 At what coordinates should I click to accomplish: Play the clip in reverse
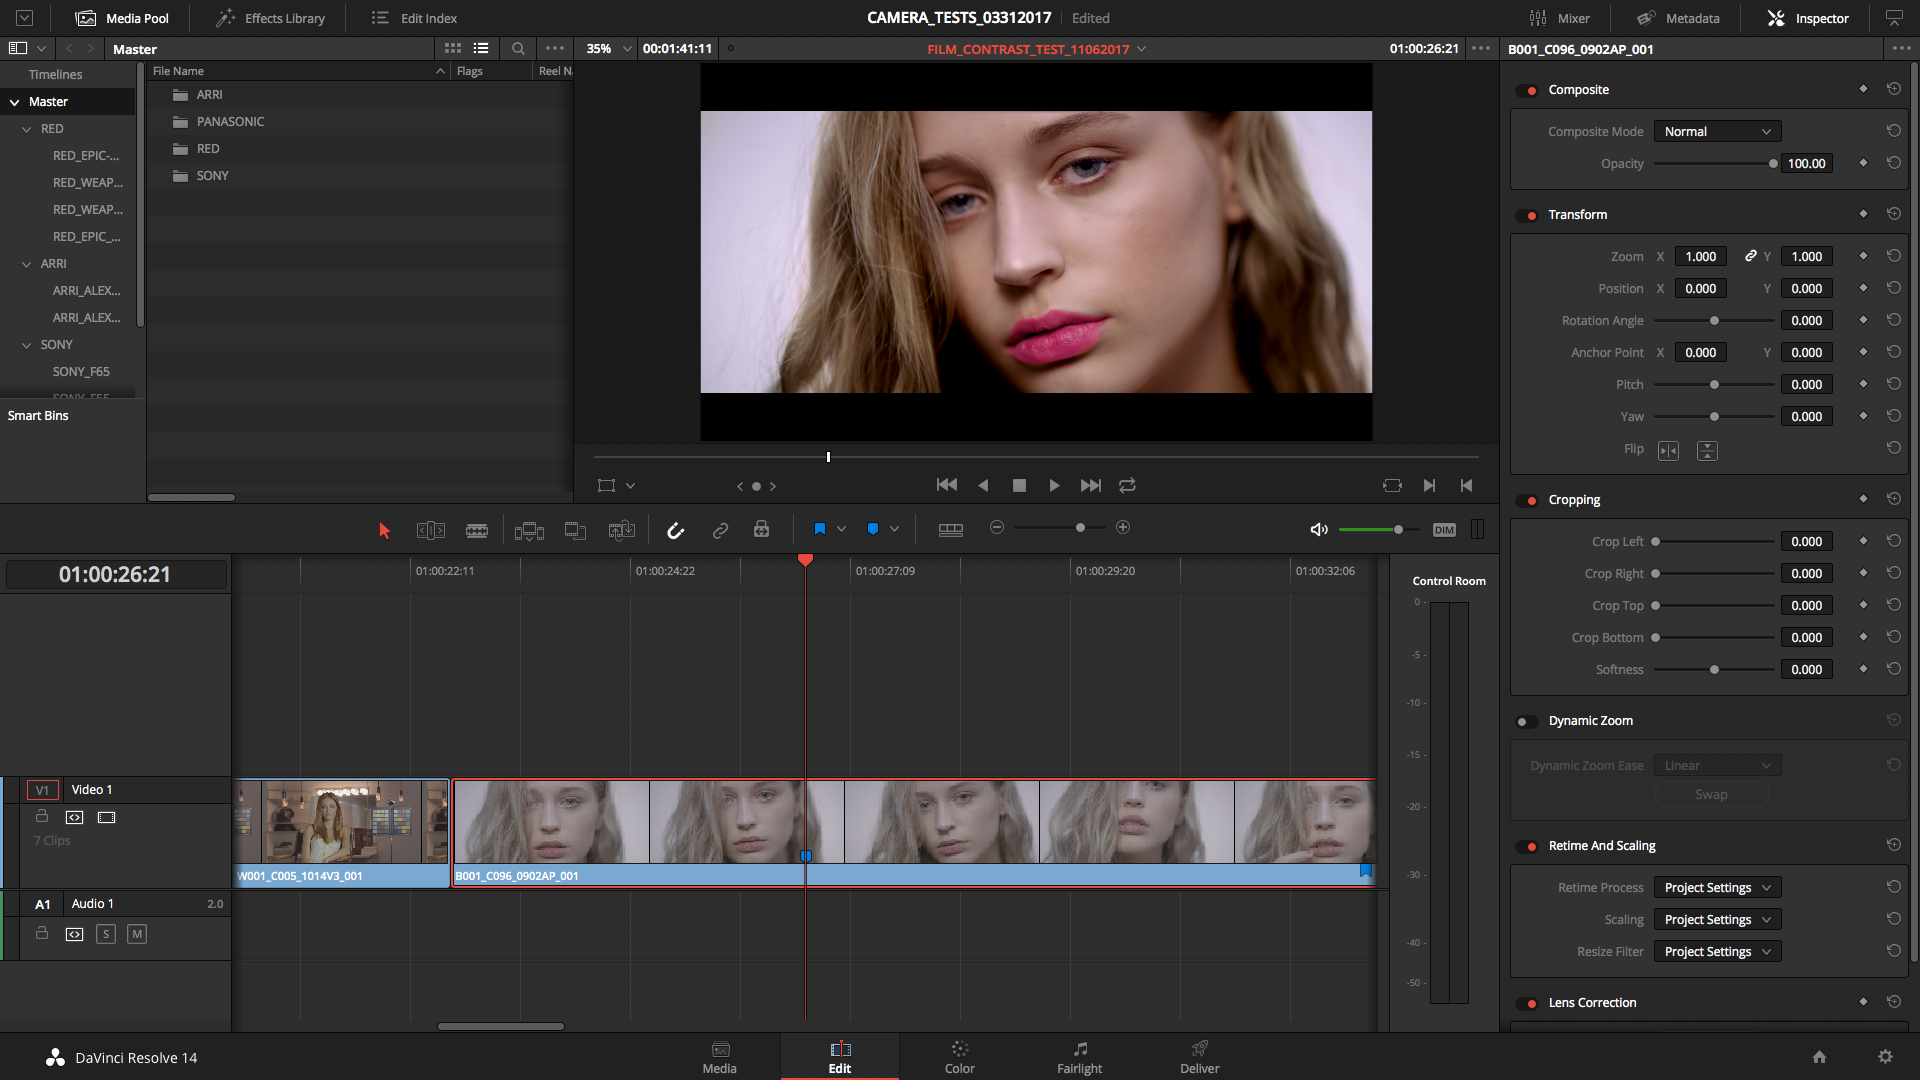click(983, 485)
